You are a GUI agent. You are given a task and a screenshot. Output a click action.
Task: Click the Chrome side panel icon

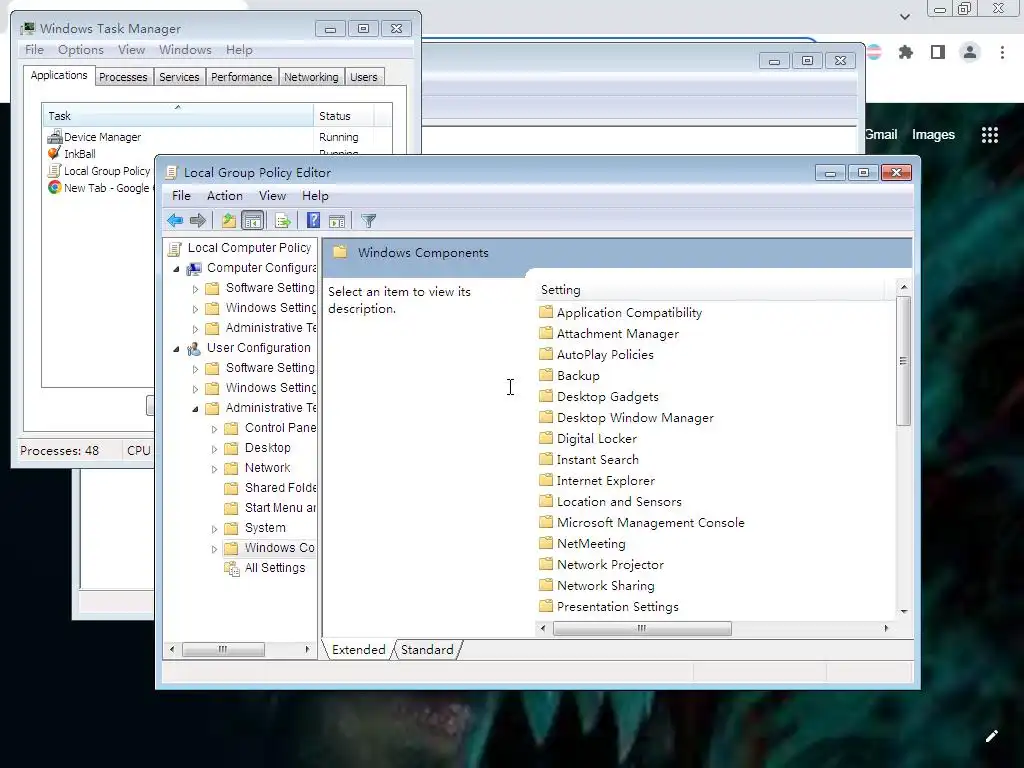pyautogui.click(x=938, y=52)
